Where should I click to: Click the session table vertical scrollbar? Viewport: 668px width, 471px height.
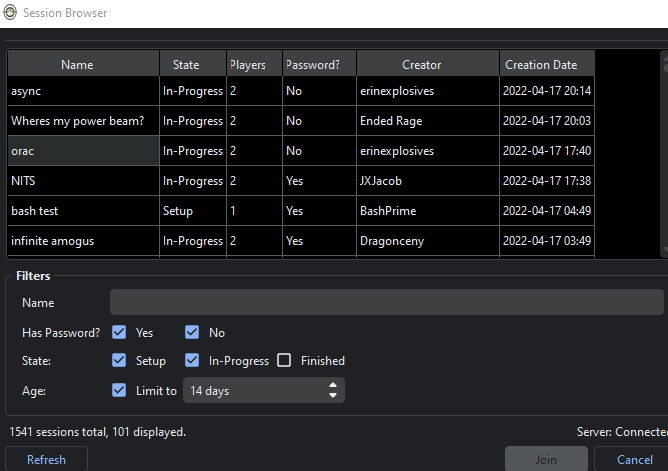665,153
